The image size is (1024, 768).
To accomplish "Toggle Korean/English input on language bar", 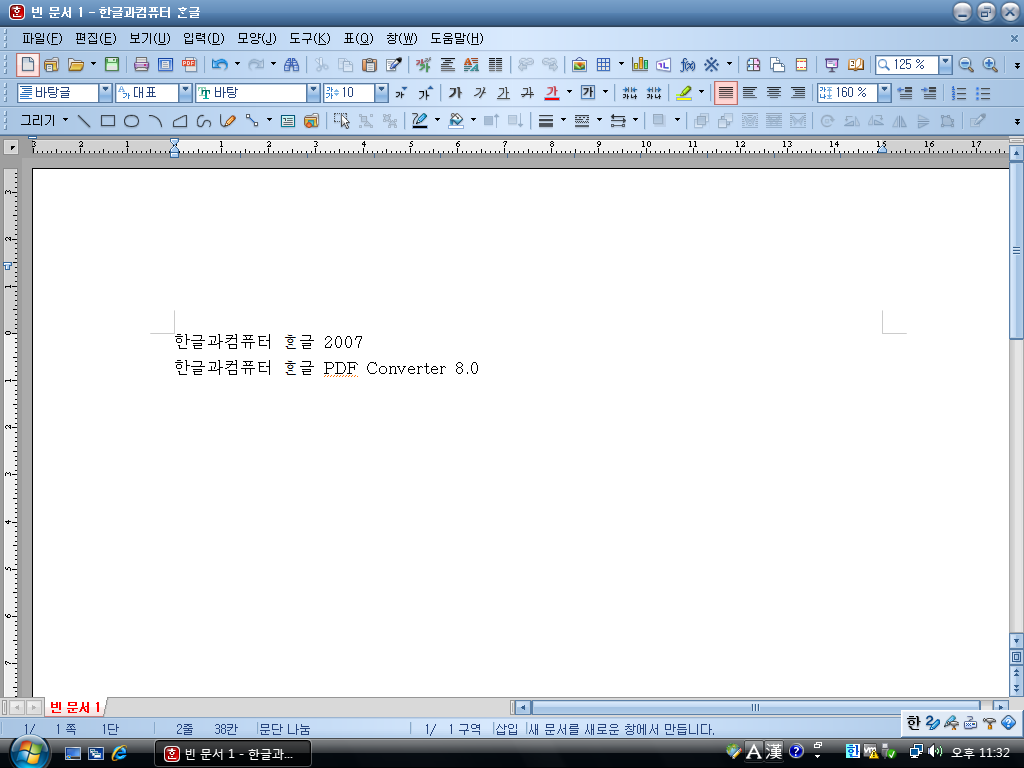I will pos(913,722).
